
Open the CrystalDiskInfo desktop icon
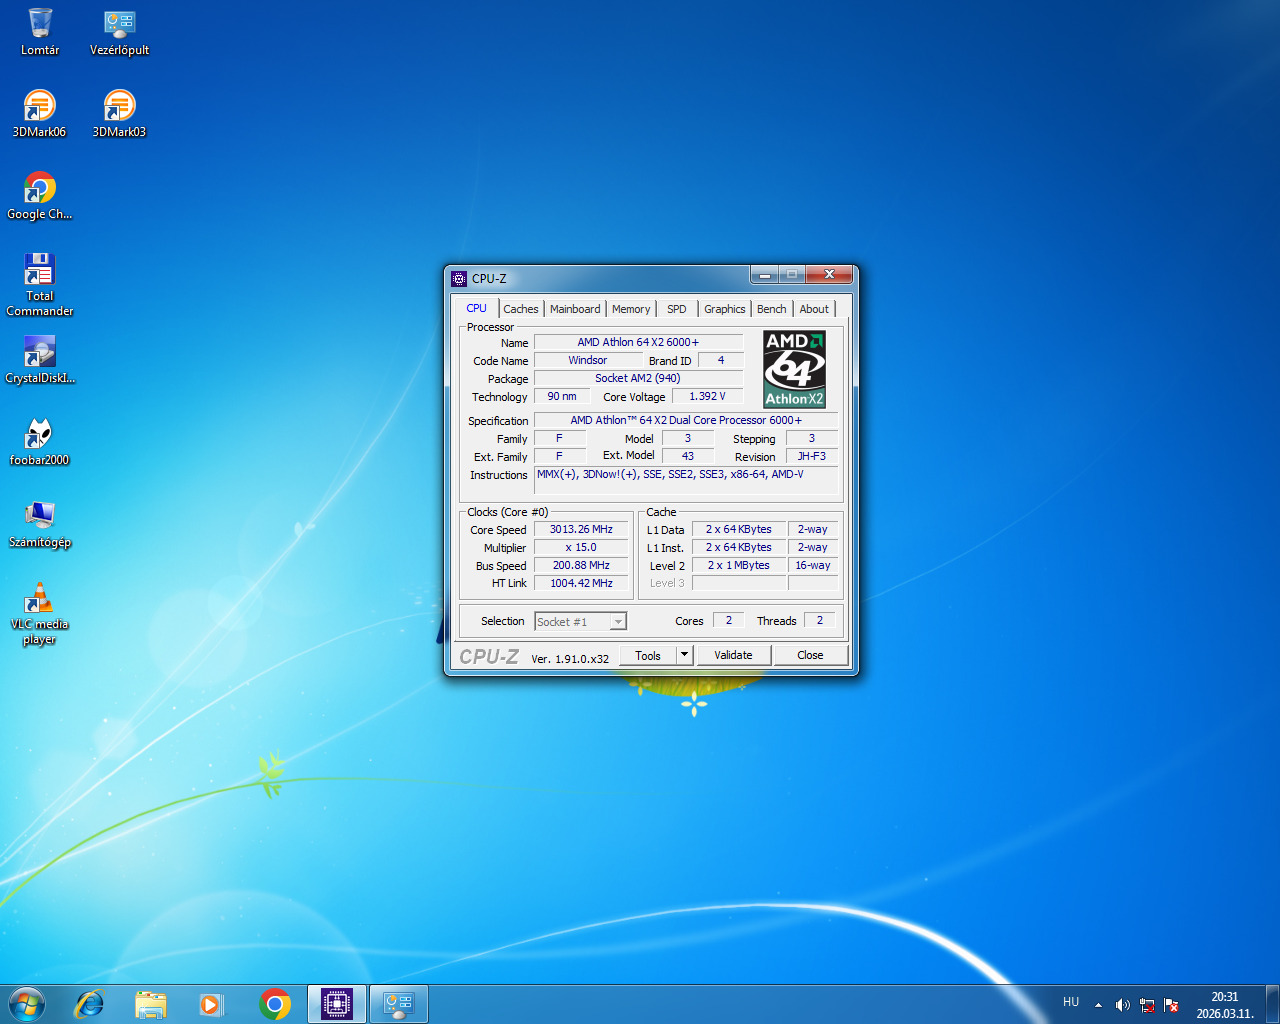(39, 353)
